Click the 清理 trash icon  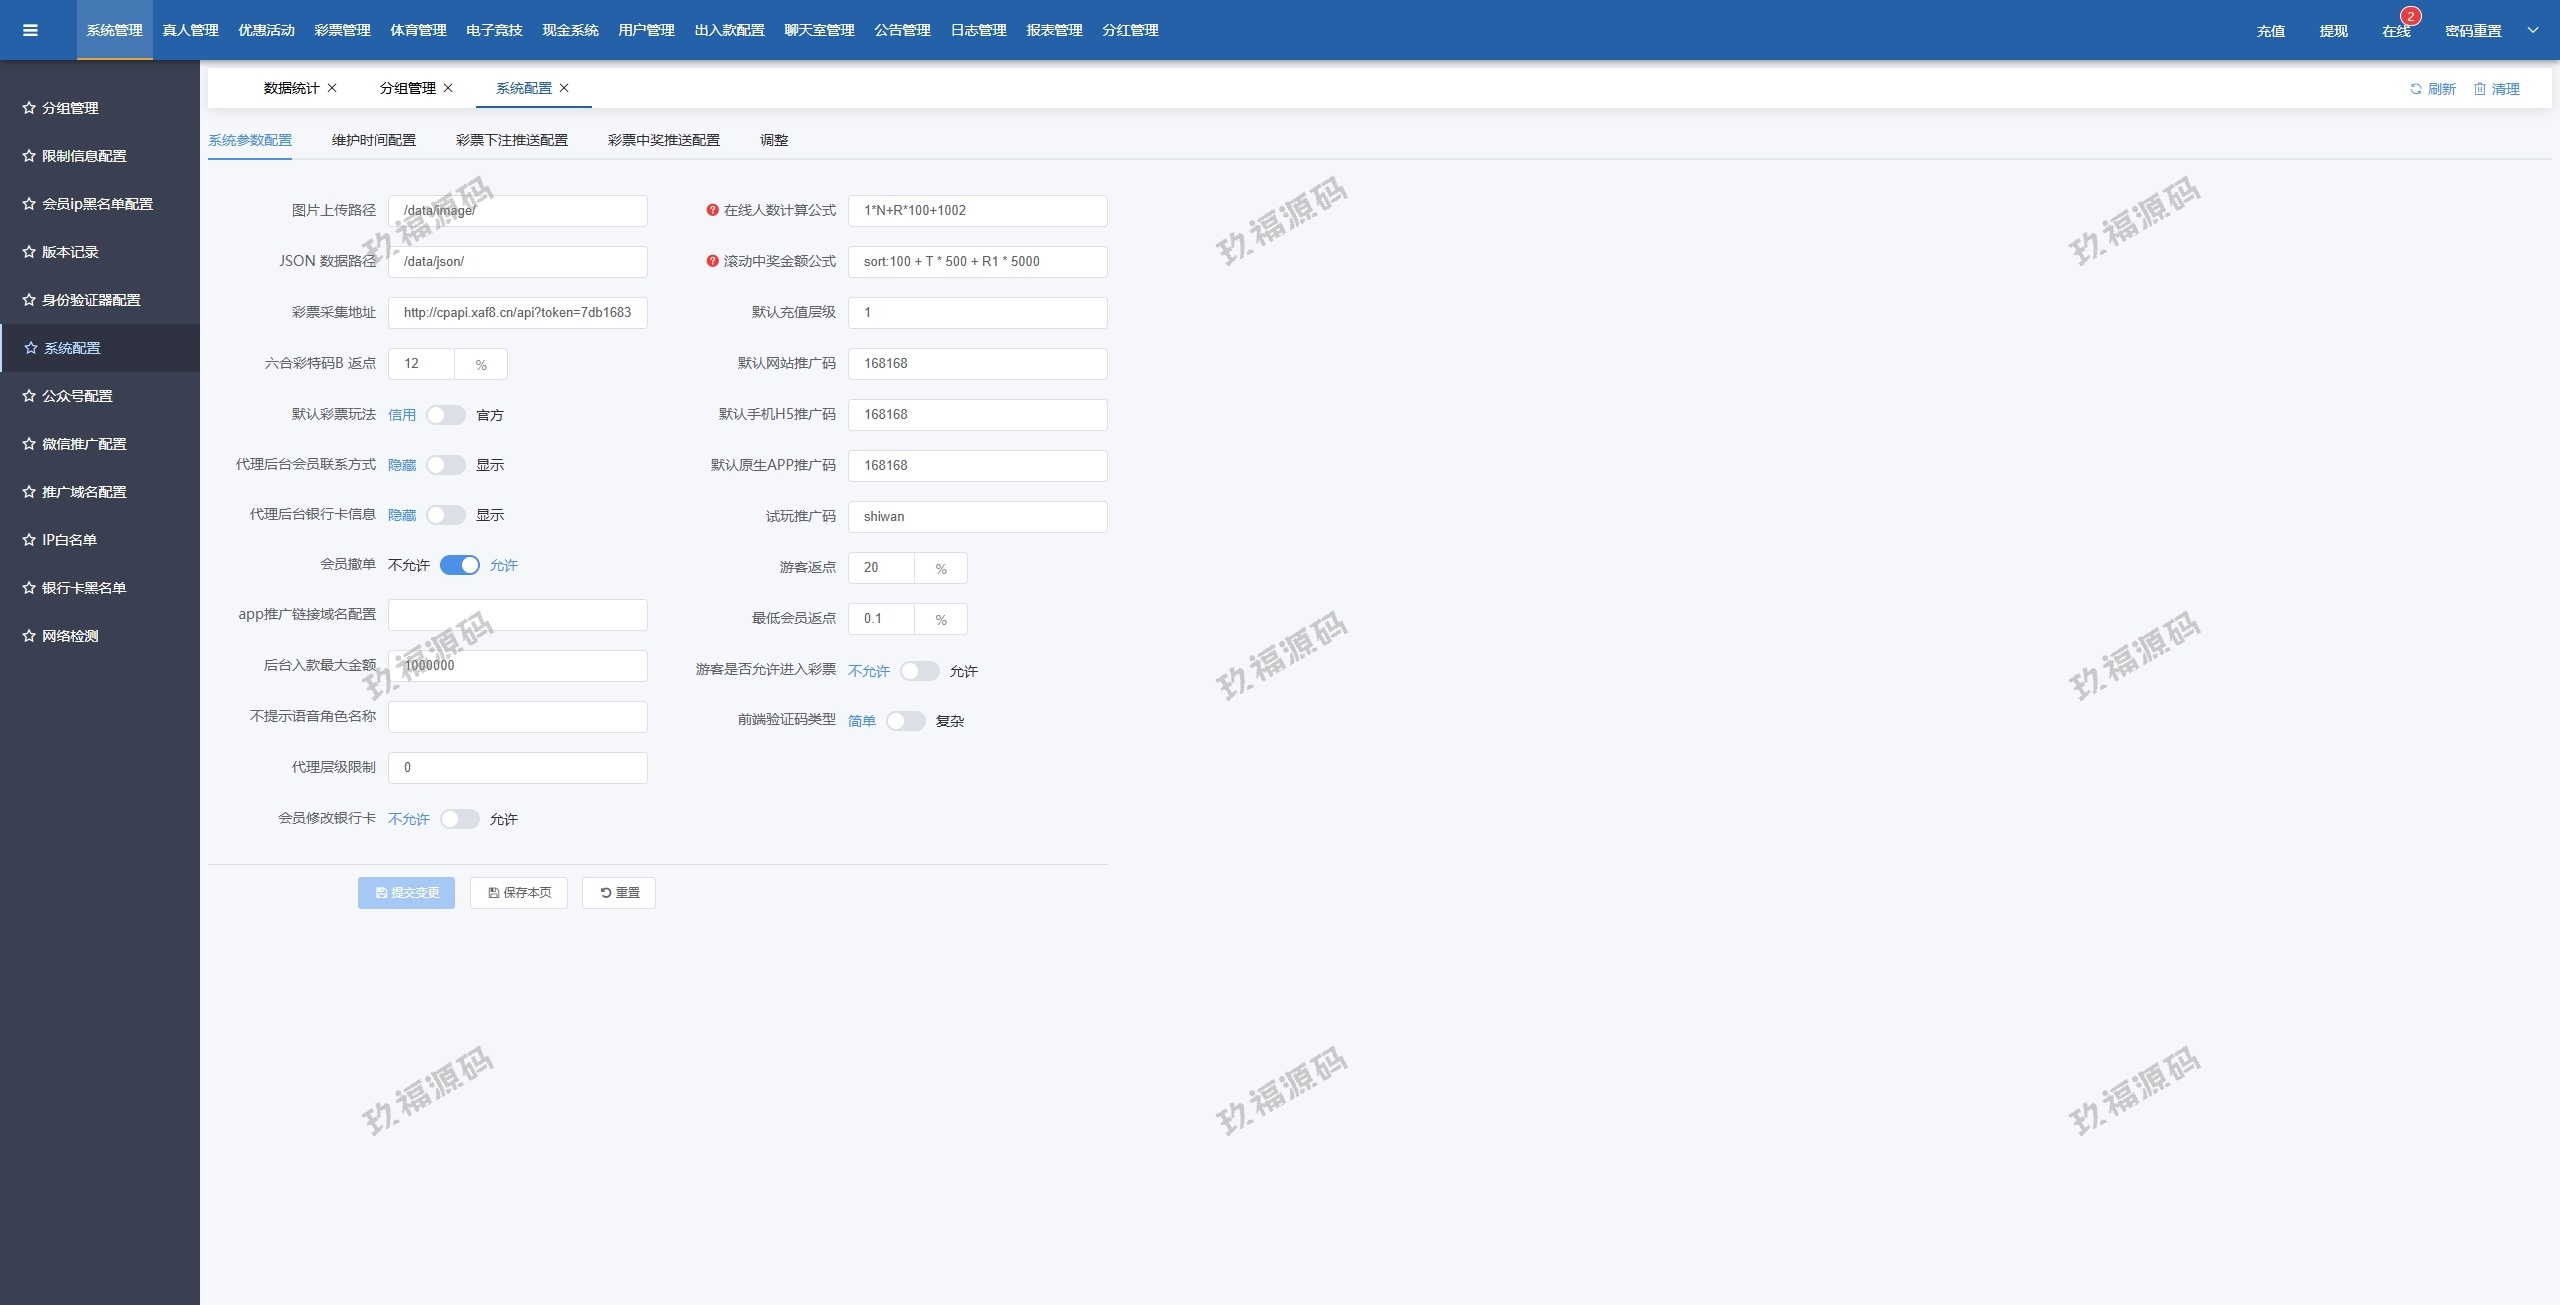pyautogui.click(x=2480, y=89)
